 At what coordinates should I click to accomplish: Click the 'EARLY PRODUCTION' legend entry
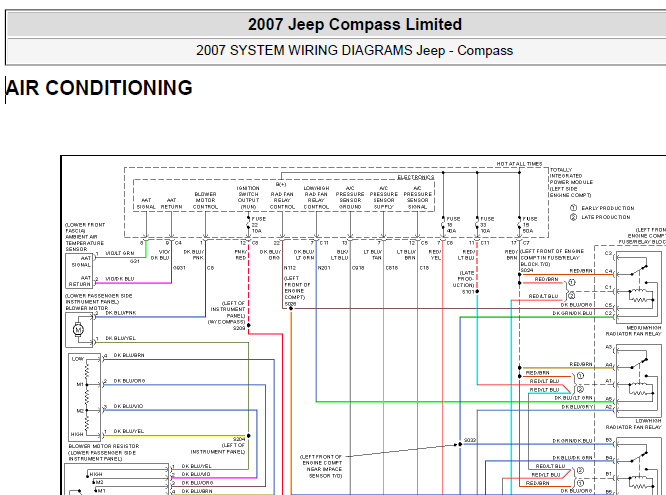coord(602,208)
